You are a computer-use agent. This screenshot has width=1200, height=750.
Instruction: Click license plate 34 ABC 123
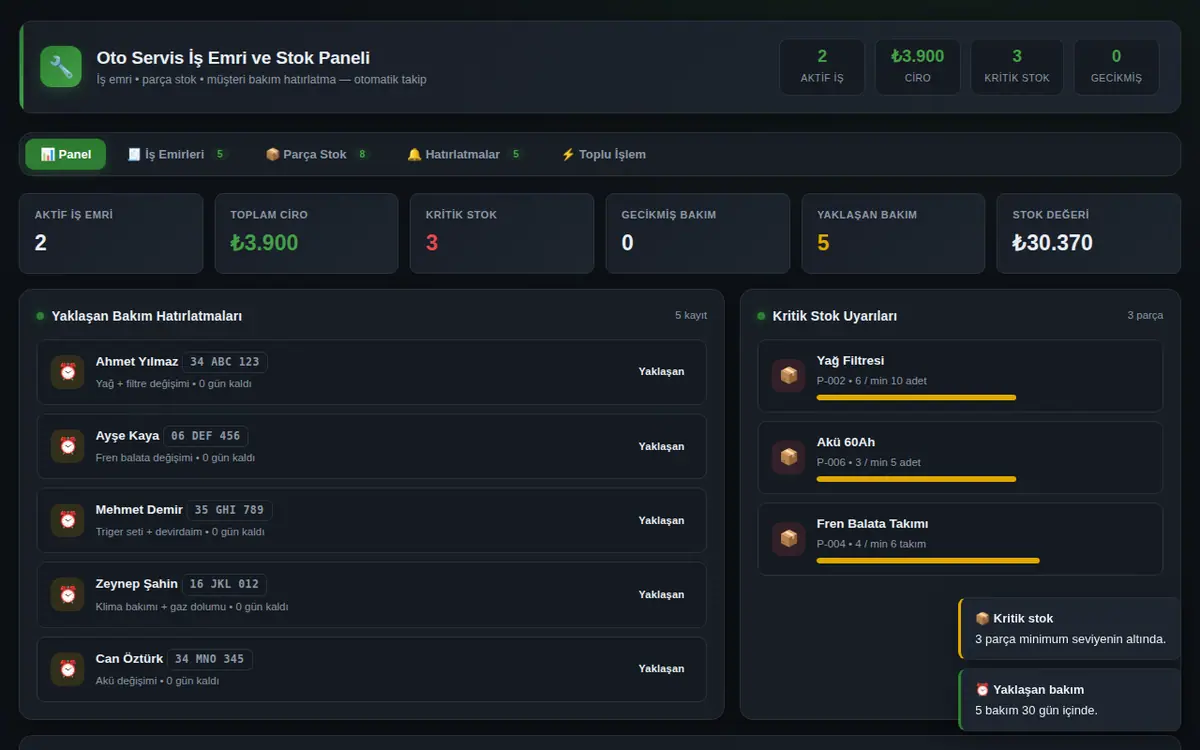(x=225, y=362)
